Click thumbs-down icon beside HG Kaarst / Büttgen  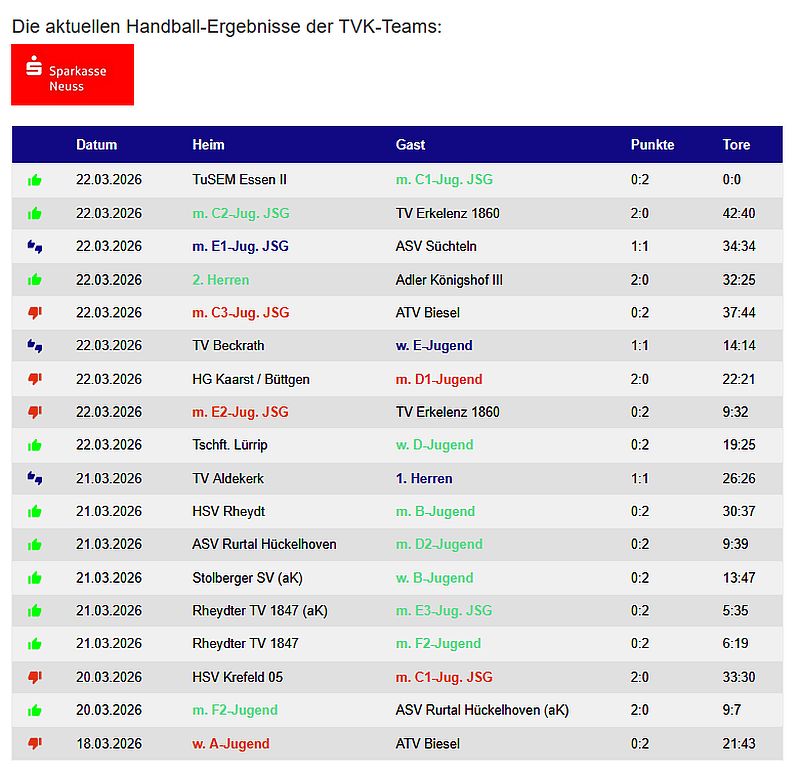point(35,379)
